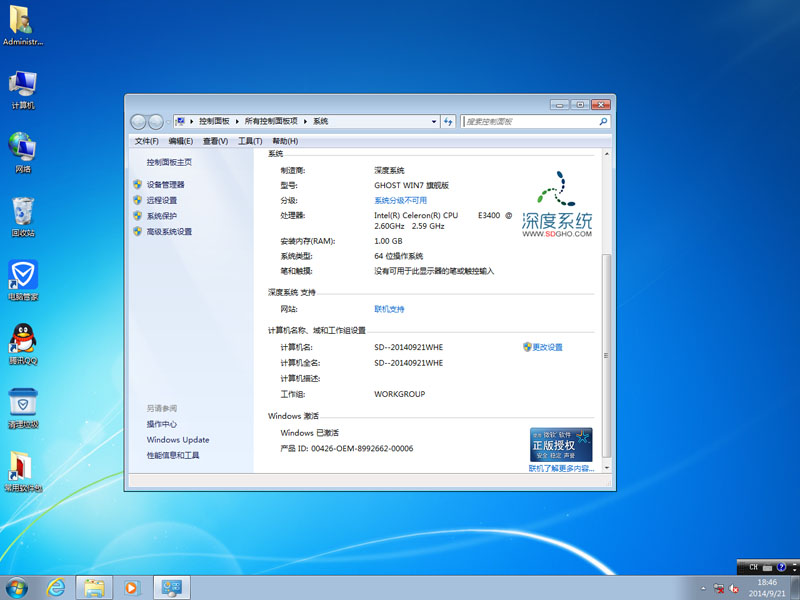The image size is (800, 600).
Task: Click the show desktop button
Action: [795, 588]
